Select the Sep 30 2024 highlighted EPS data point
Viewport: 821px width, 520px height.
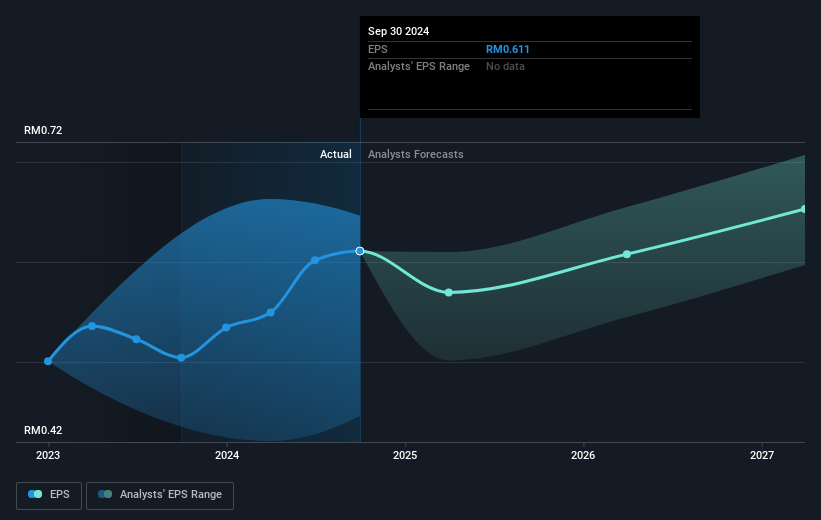[360, 251]
